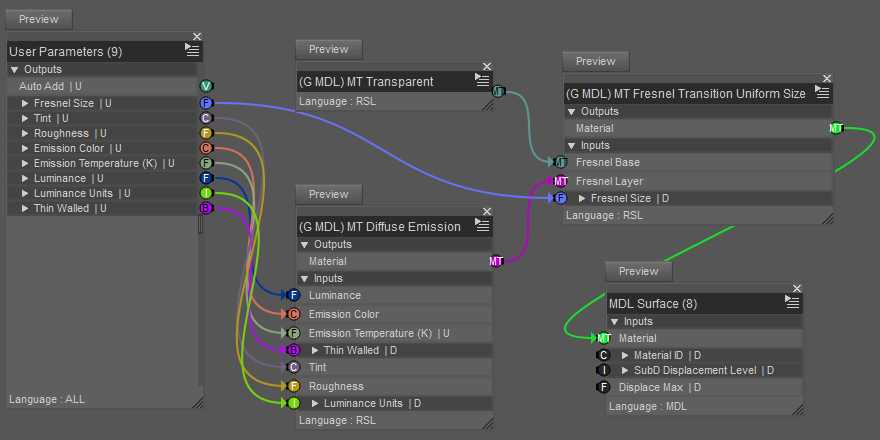The width and height of the screenshot is (880, 440).
Task: Click the Tint C output port on User Parameters
Action: (x=207, y=118)
